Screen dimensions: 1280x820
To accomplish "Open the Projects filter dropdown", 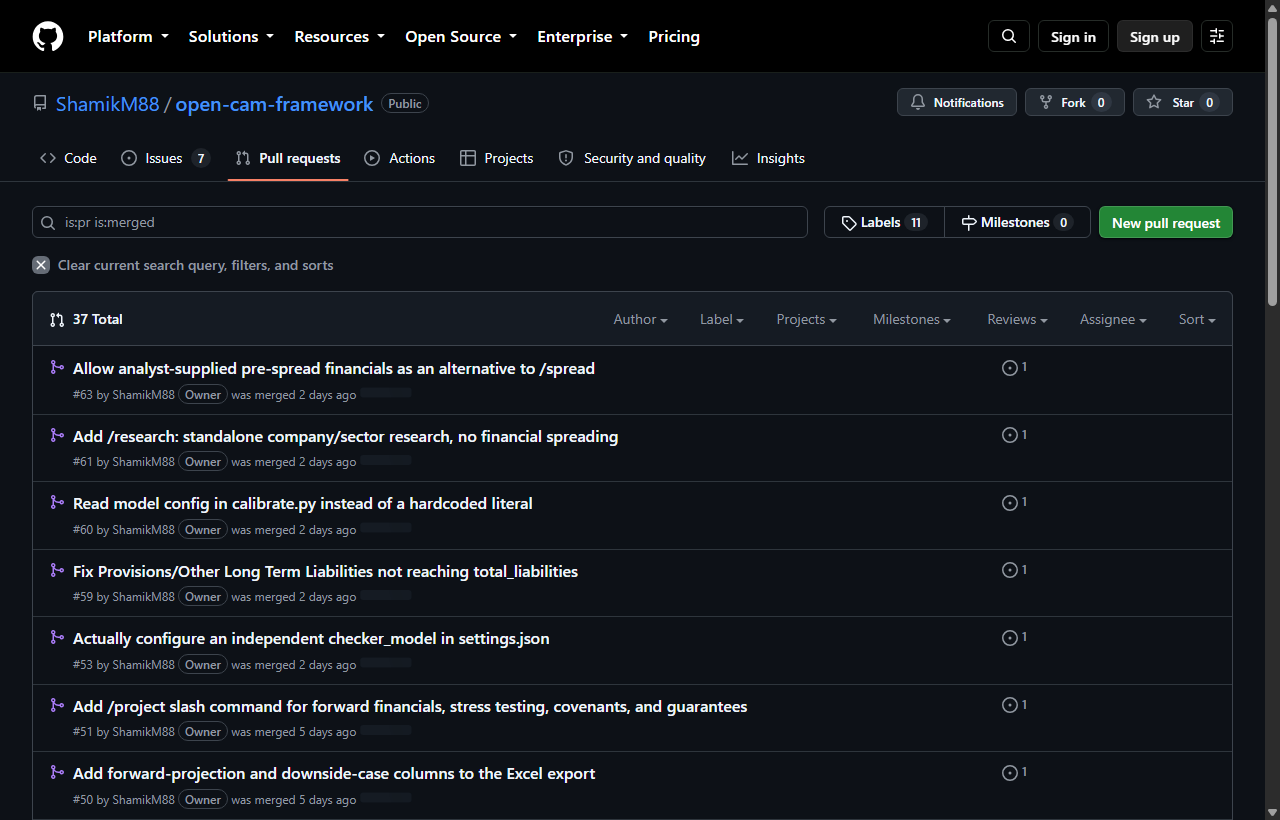I will point(806,319).
